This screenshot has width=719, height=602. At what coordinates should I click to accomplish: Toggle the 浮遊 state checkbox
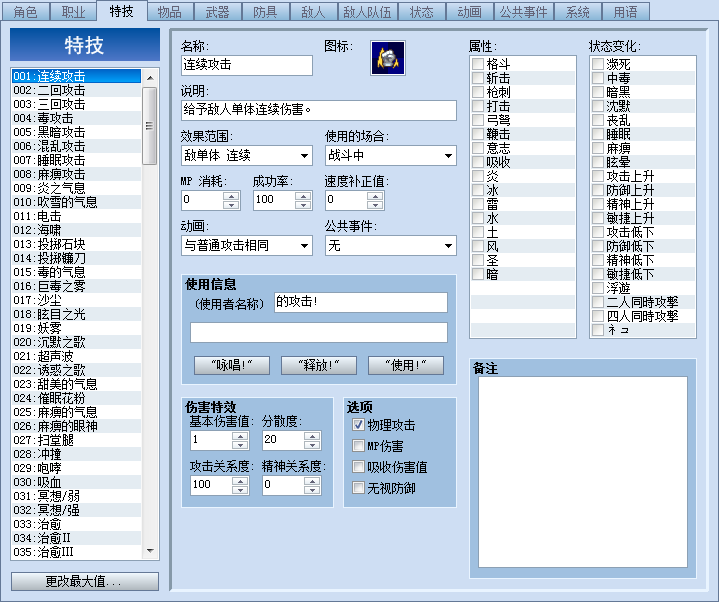pos(597,288)
